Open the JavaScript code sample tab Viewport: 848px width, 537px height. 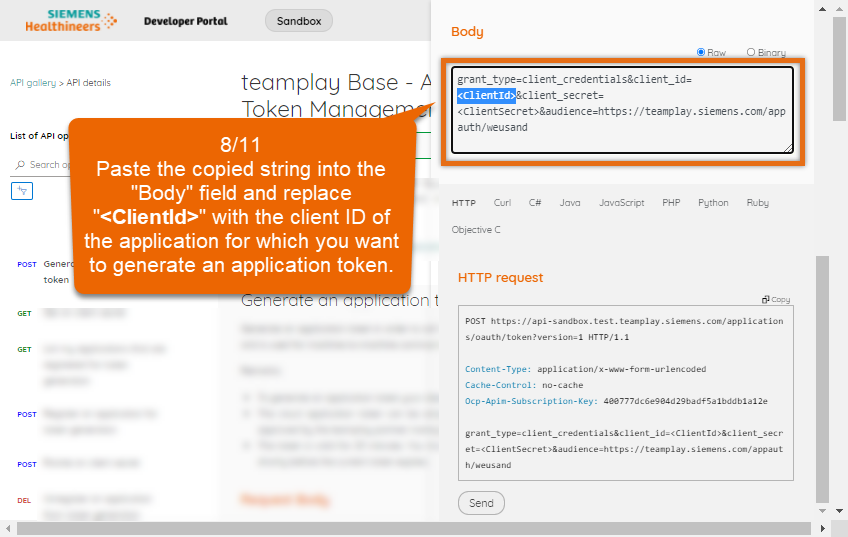[x=621, y=203]
